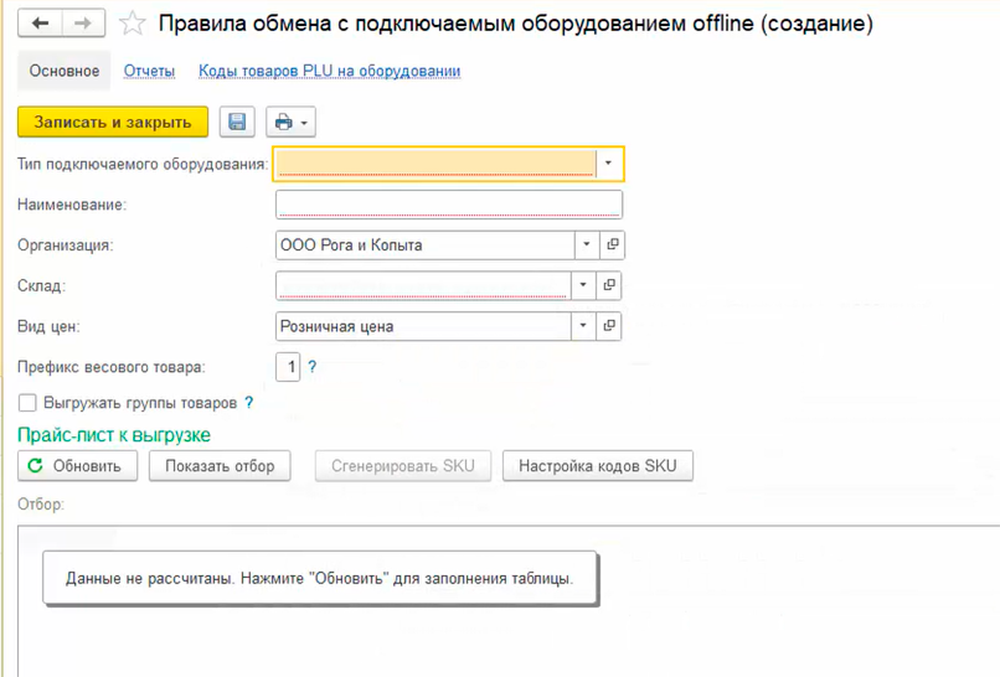1000x677 pixels.
Task: Click the forward navigation arrow
Action: tap(87, 24)
